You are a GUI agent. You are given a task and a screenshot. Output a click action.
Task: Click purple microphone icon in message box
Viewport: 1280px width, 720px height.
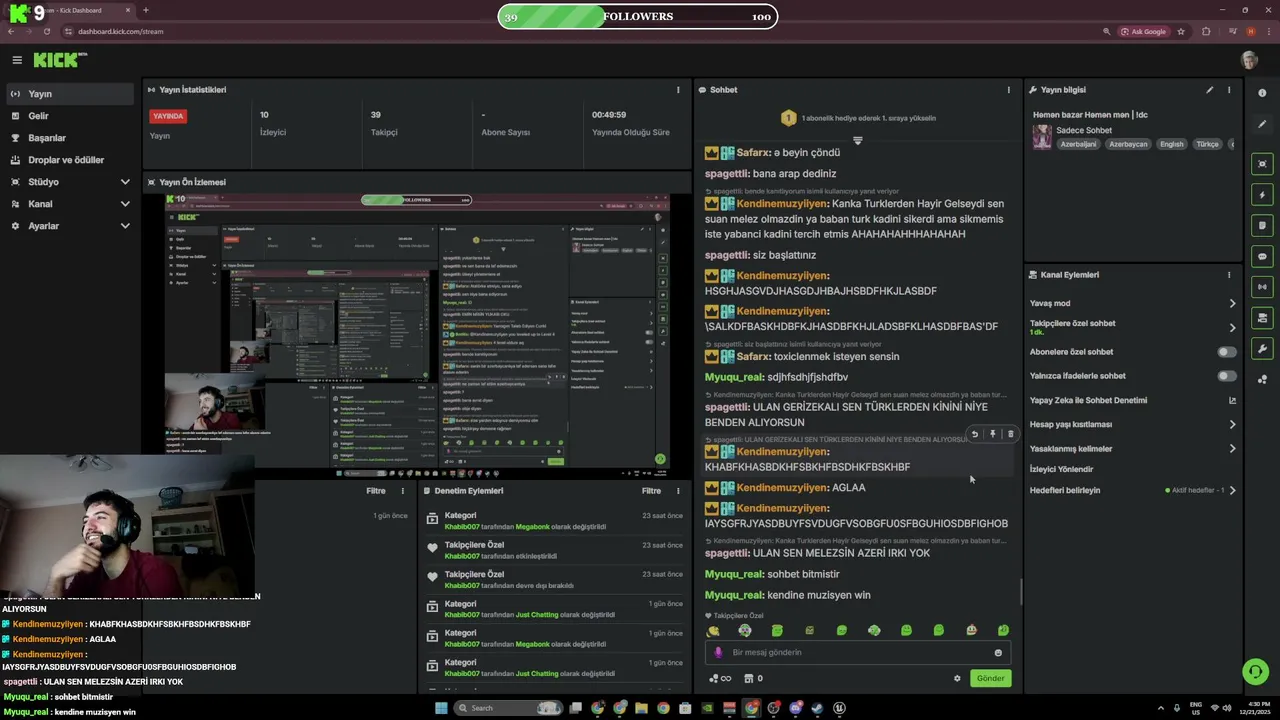pos(718,652)
